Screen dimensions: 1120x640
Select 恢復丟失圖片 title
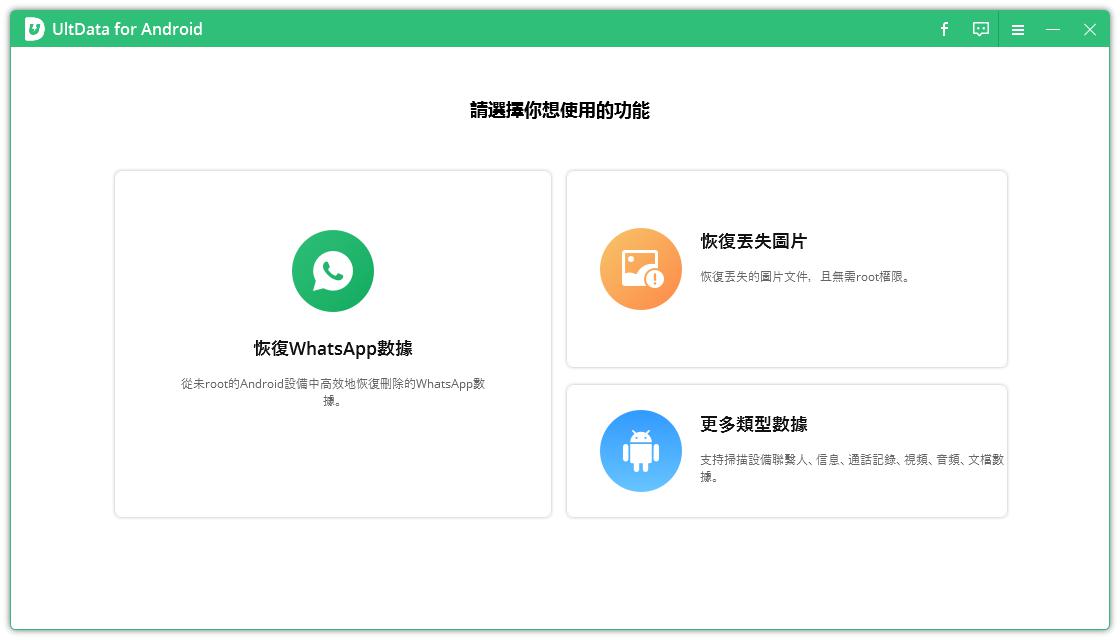(754, 241)
